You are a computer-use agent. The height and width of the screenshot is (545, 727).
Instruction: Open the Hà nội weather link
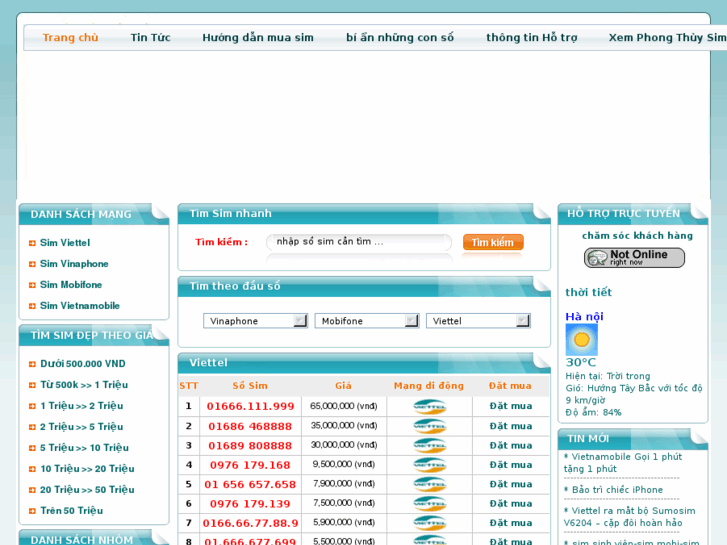(x=584, y=316)
